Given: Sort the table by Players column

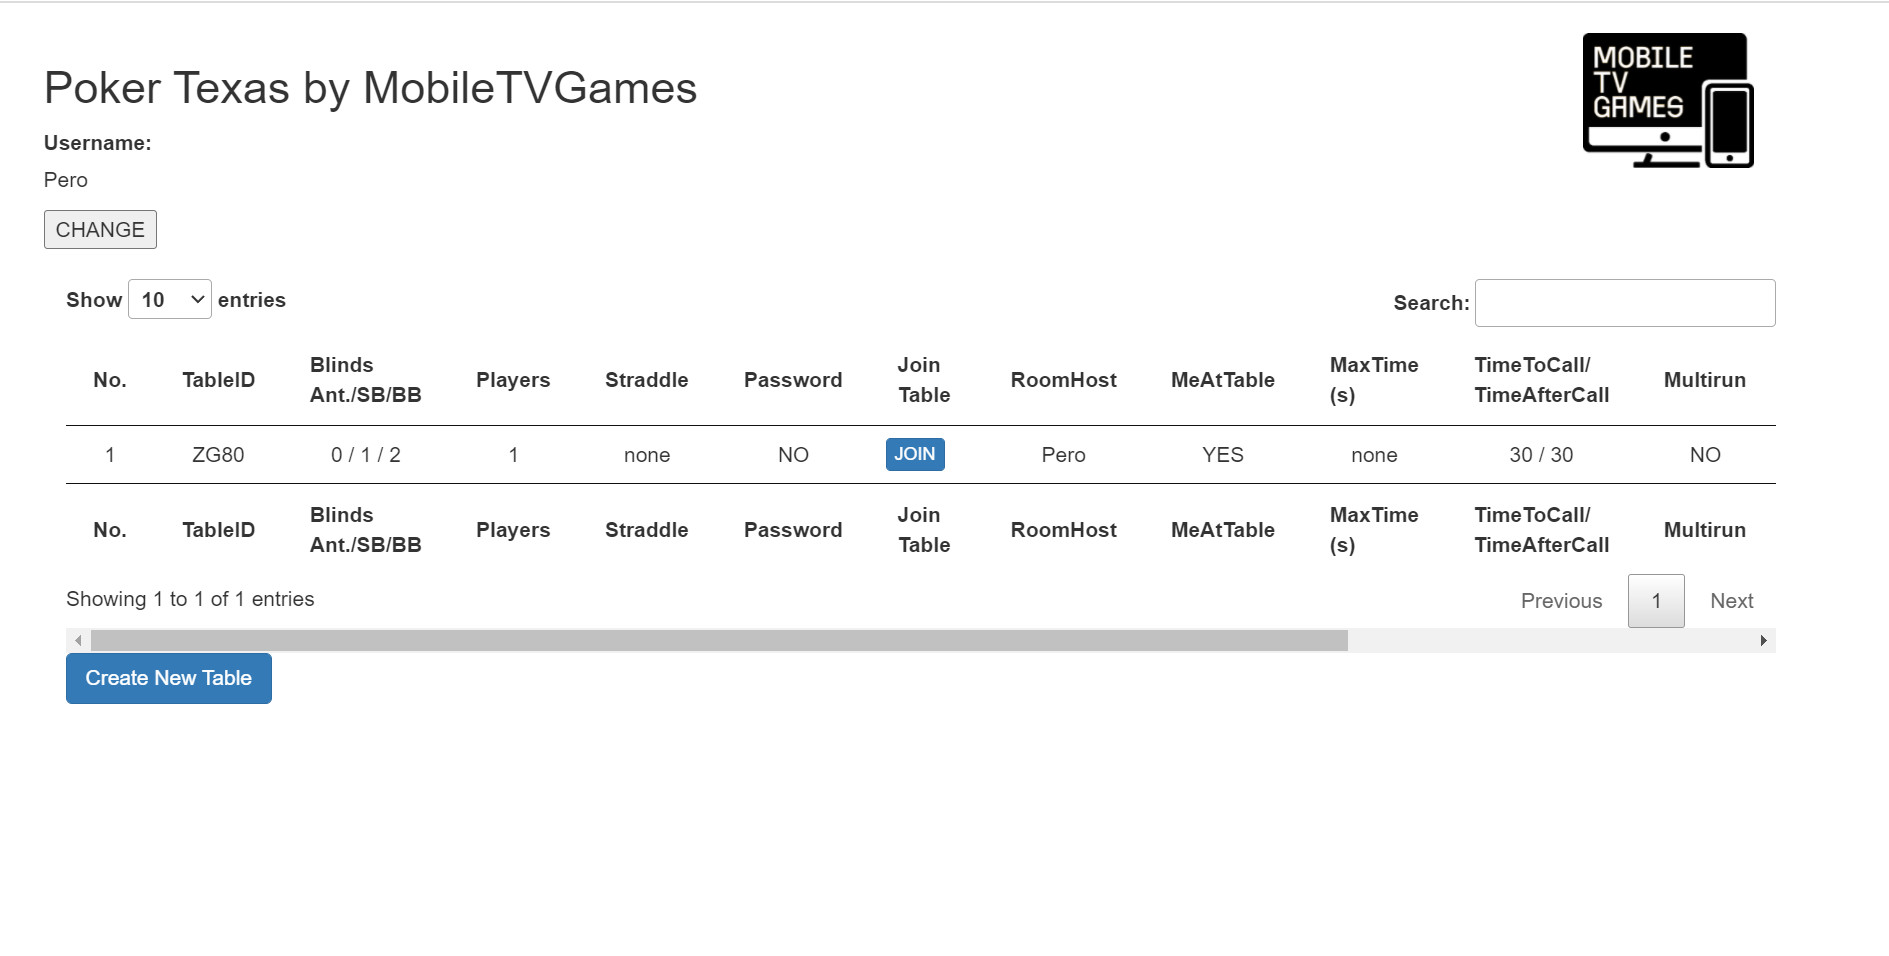Looking at the screenshot, I should pos(513,380).
